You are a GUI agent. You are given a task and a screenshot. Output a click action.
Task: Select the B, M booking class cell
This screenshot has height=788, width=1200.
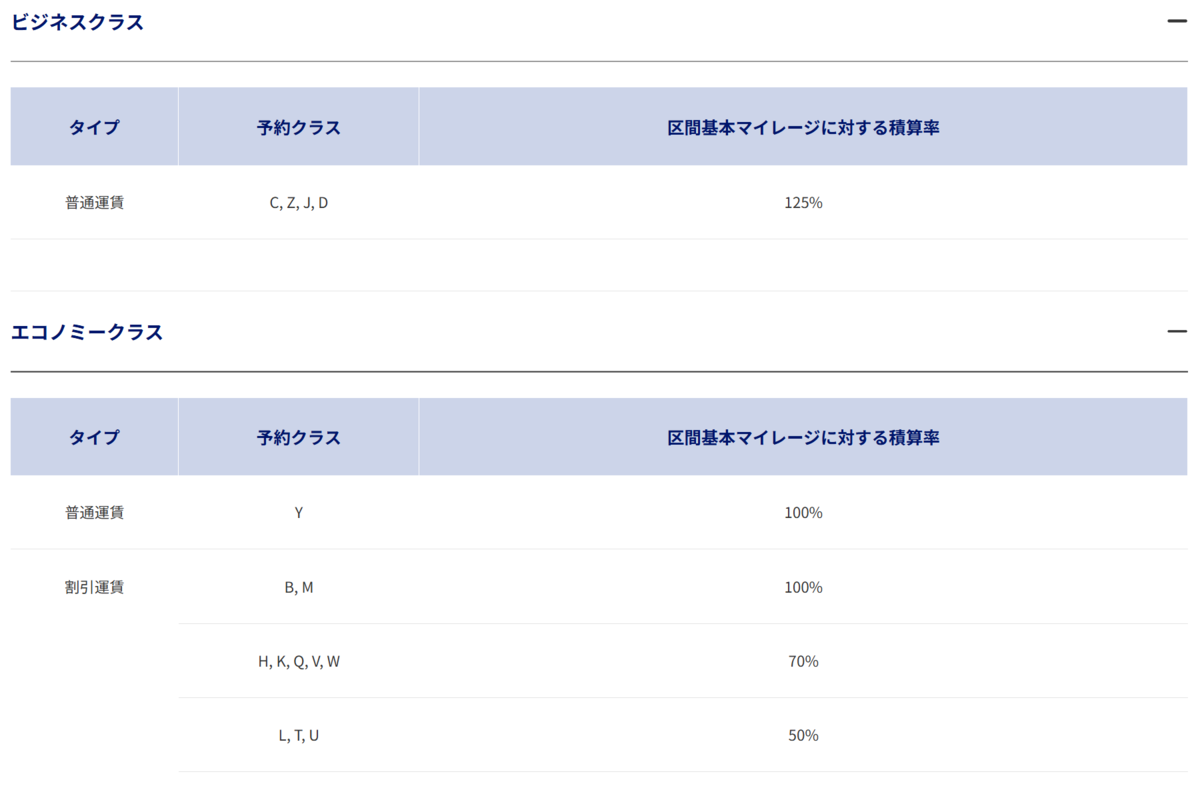coord(299,587)
